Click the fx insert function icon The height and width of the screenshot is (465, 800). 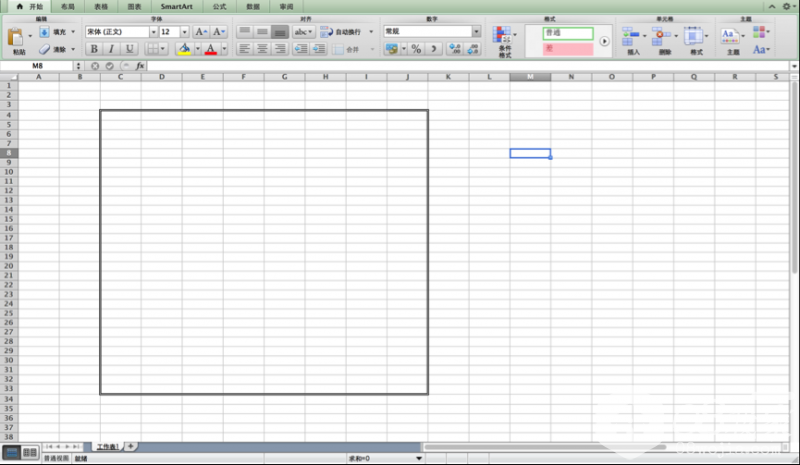(x=140, y=66)
